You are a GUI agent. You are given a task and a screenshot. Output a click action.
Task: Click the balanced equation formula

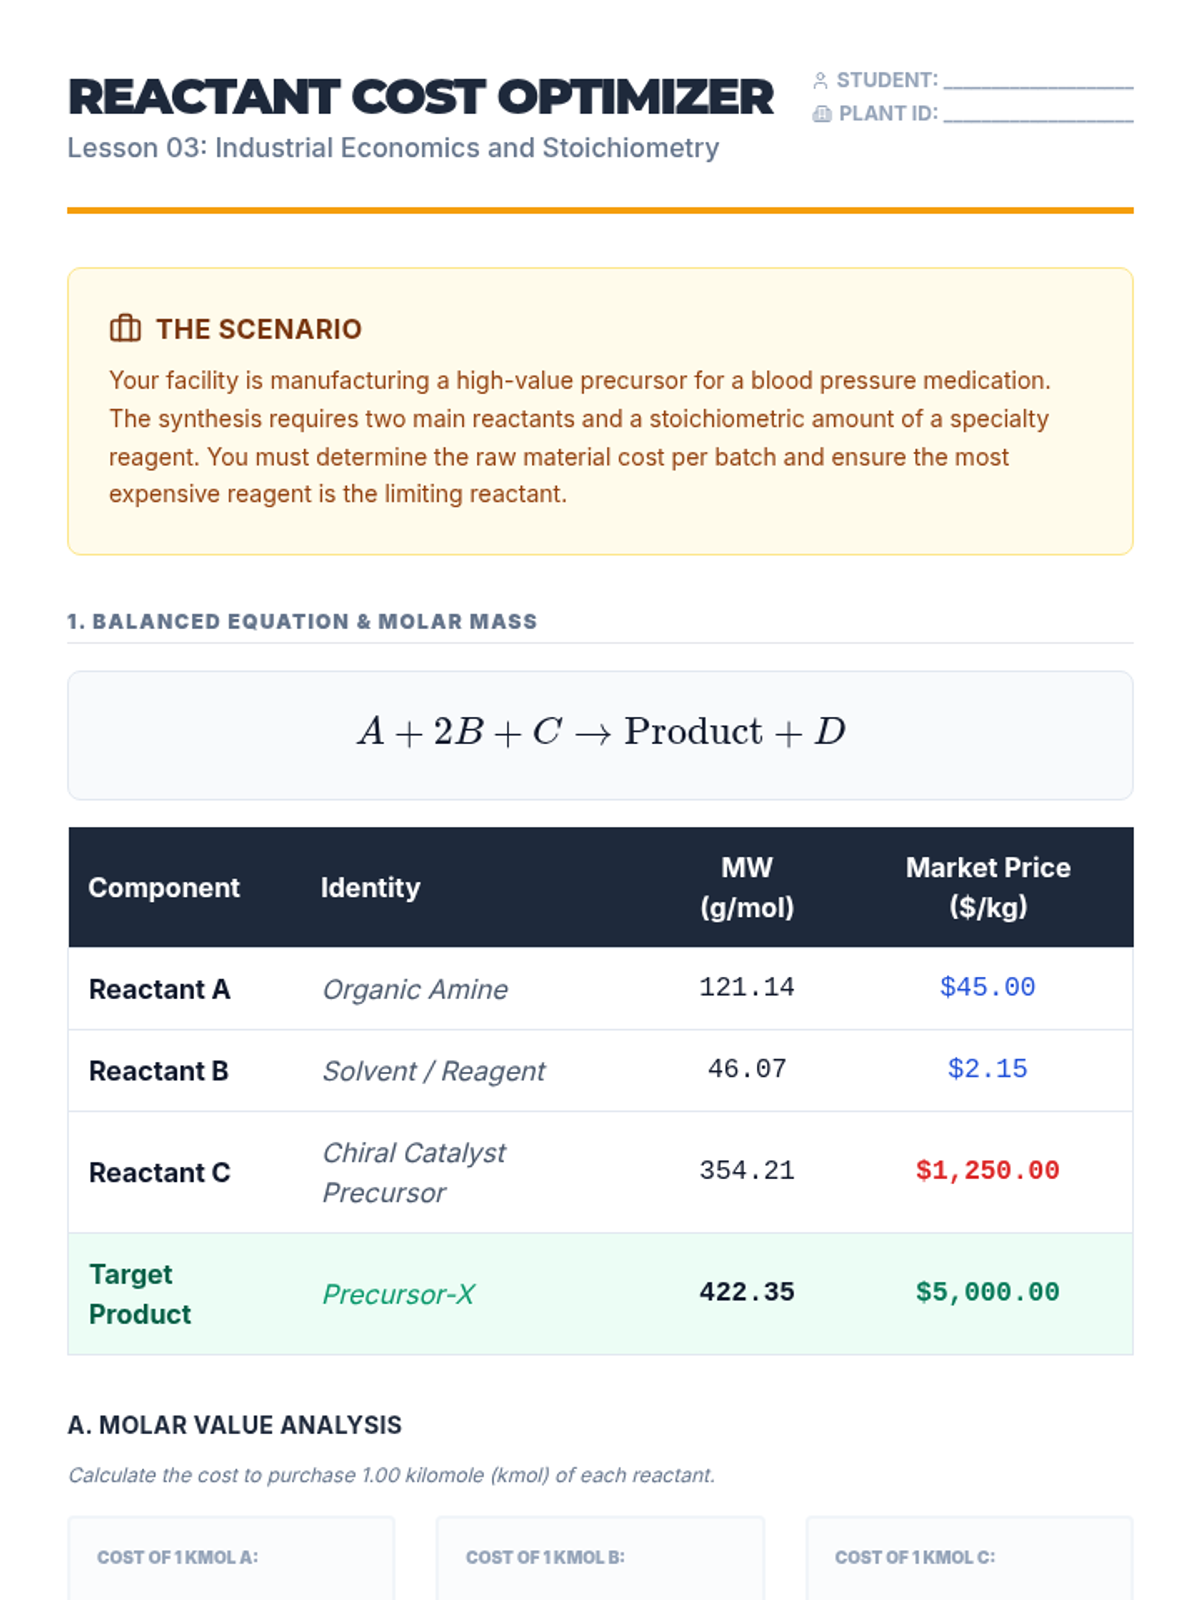point(601,732)
